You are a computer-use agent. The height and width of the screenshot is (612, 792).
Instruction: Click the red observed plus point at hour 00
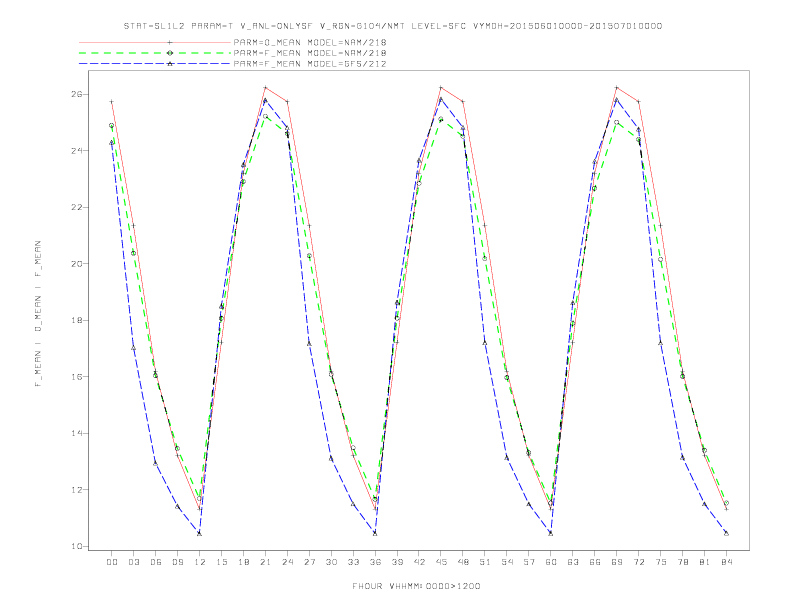tap(112, 102)
